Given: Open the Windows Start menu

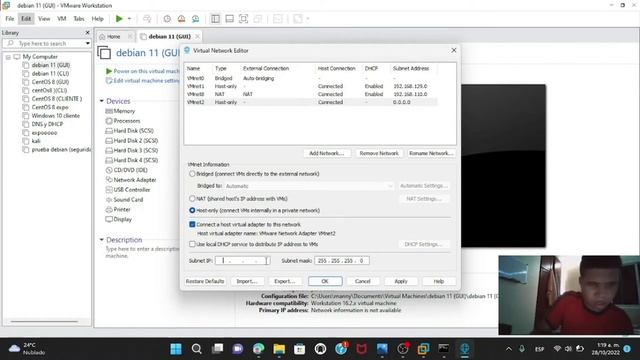Looking at the screenshot, I should 176,349.
